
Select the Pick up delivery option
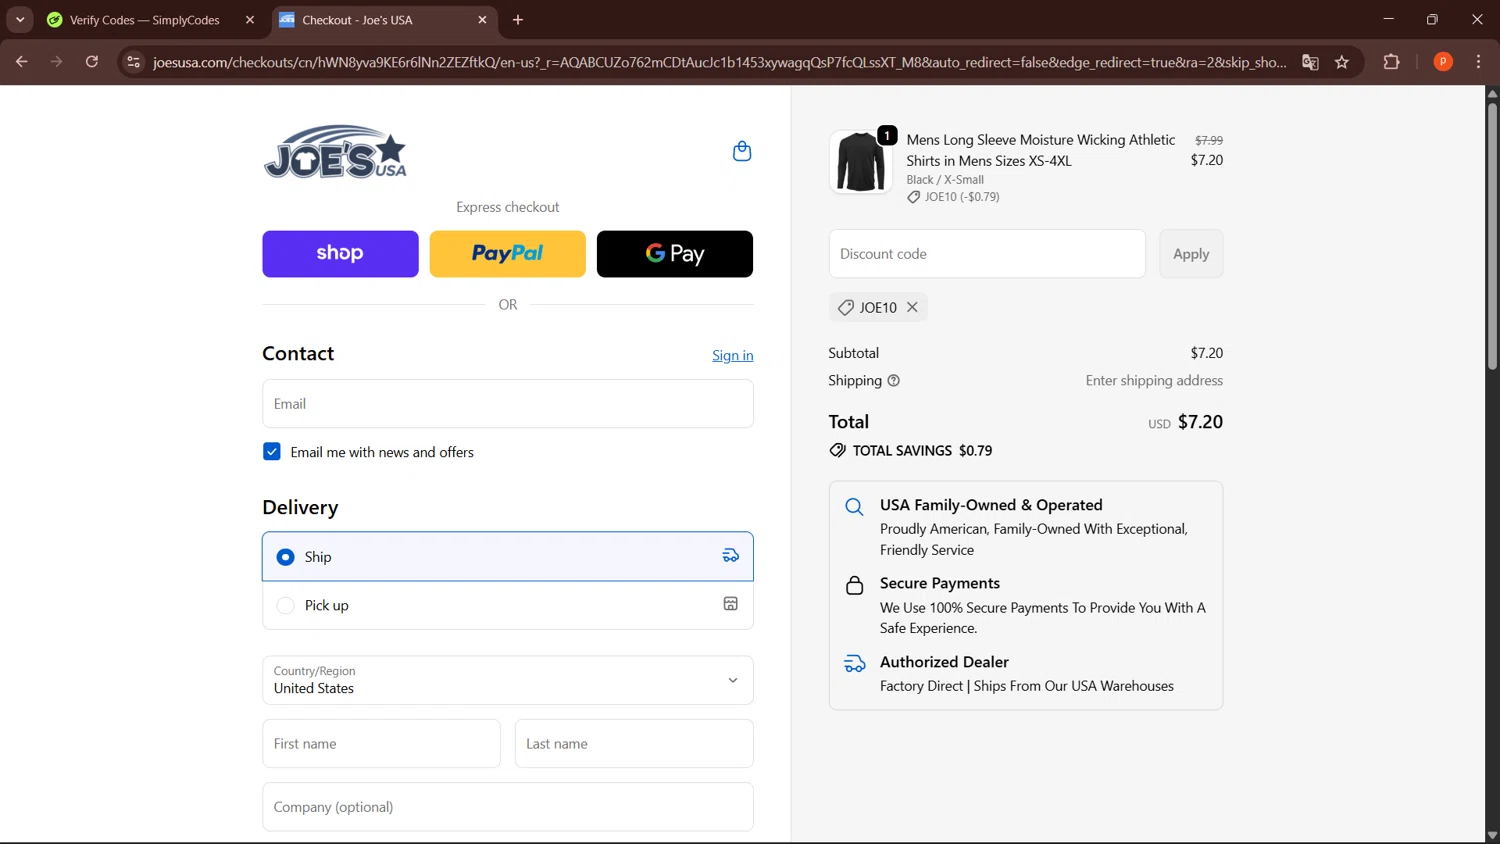508,605
